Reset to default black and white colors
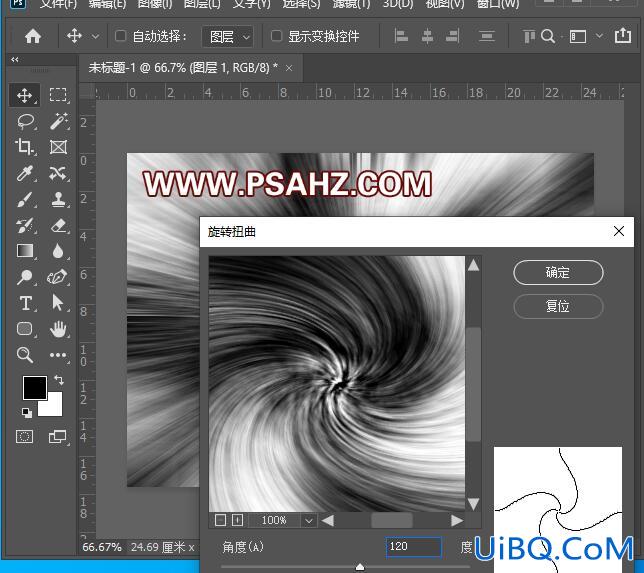644x573 pixels. coord(27,412)
